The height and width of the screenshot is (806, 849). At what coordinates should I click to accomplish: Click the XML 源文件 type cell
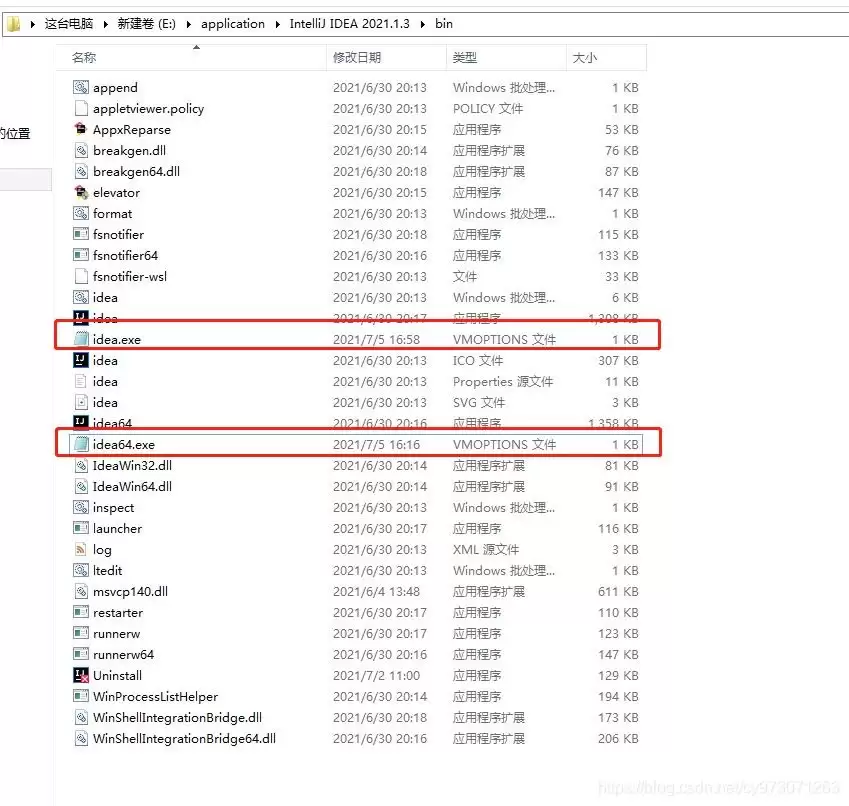(486, 549)
